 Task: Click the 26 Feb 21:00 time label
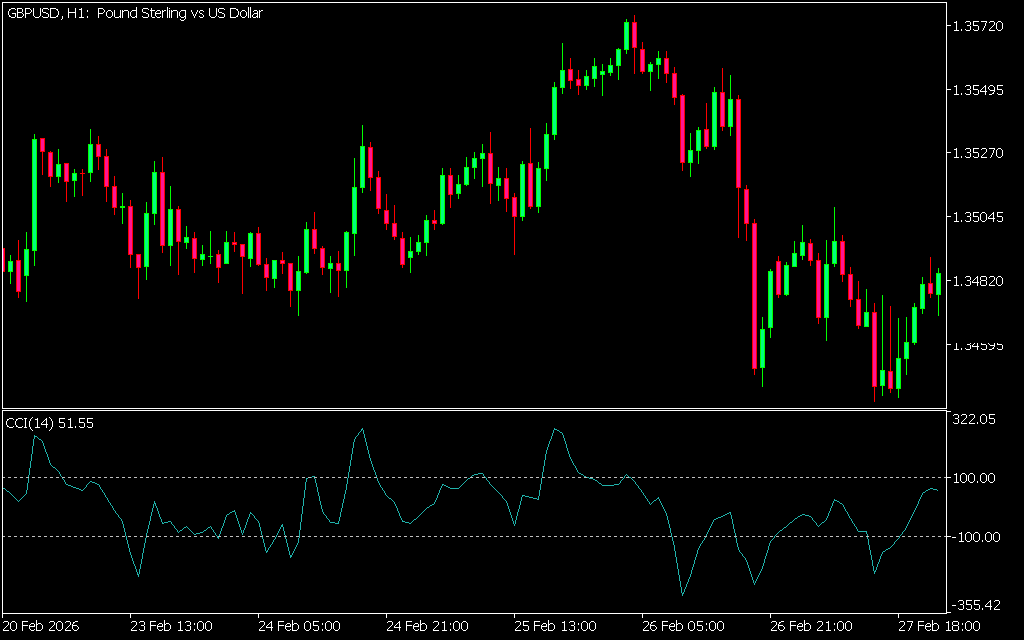coord(811,627)
